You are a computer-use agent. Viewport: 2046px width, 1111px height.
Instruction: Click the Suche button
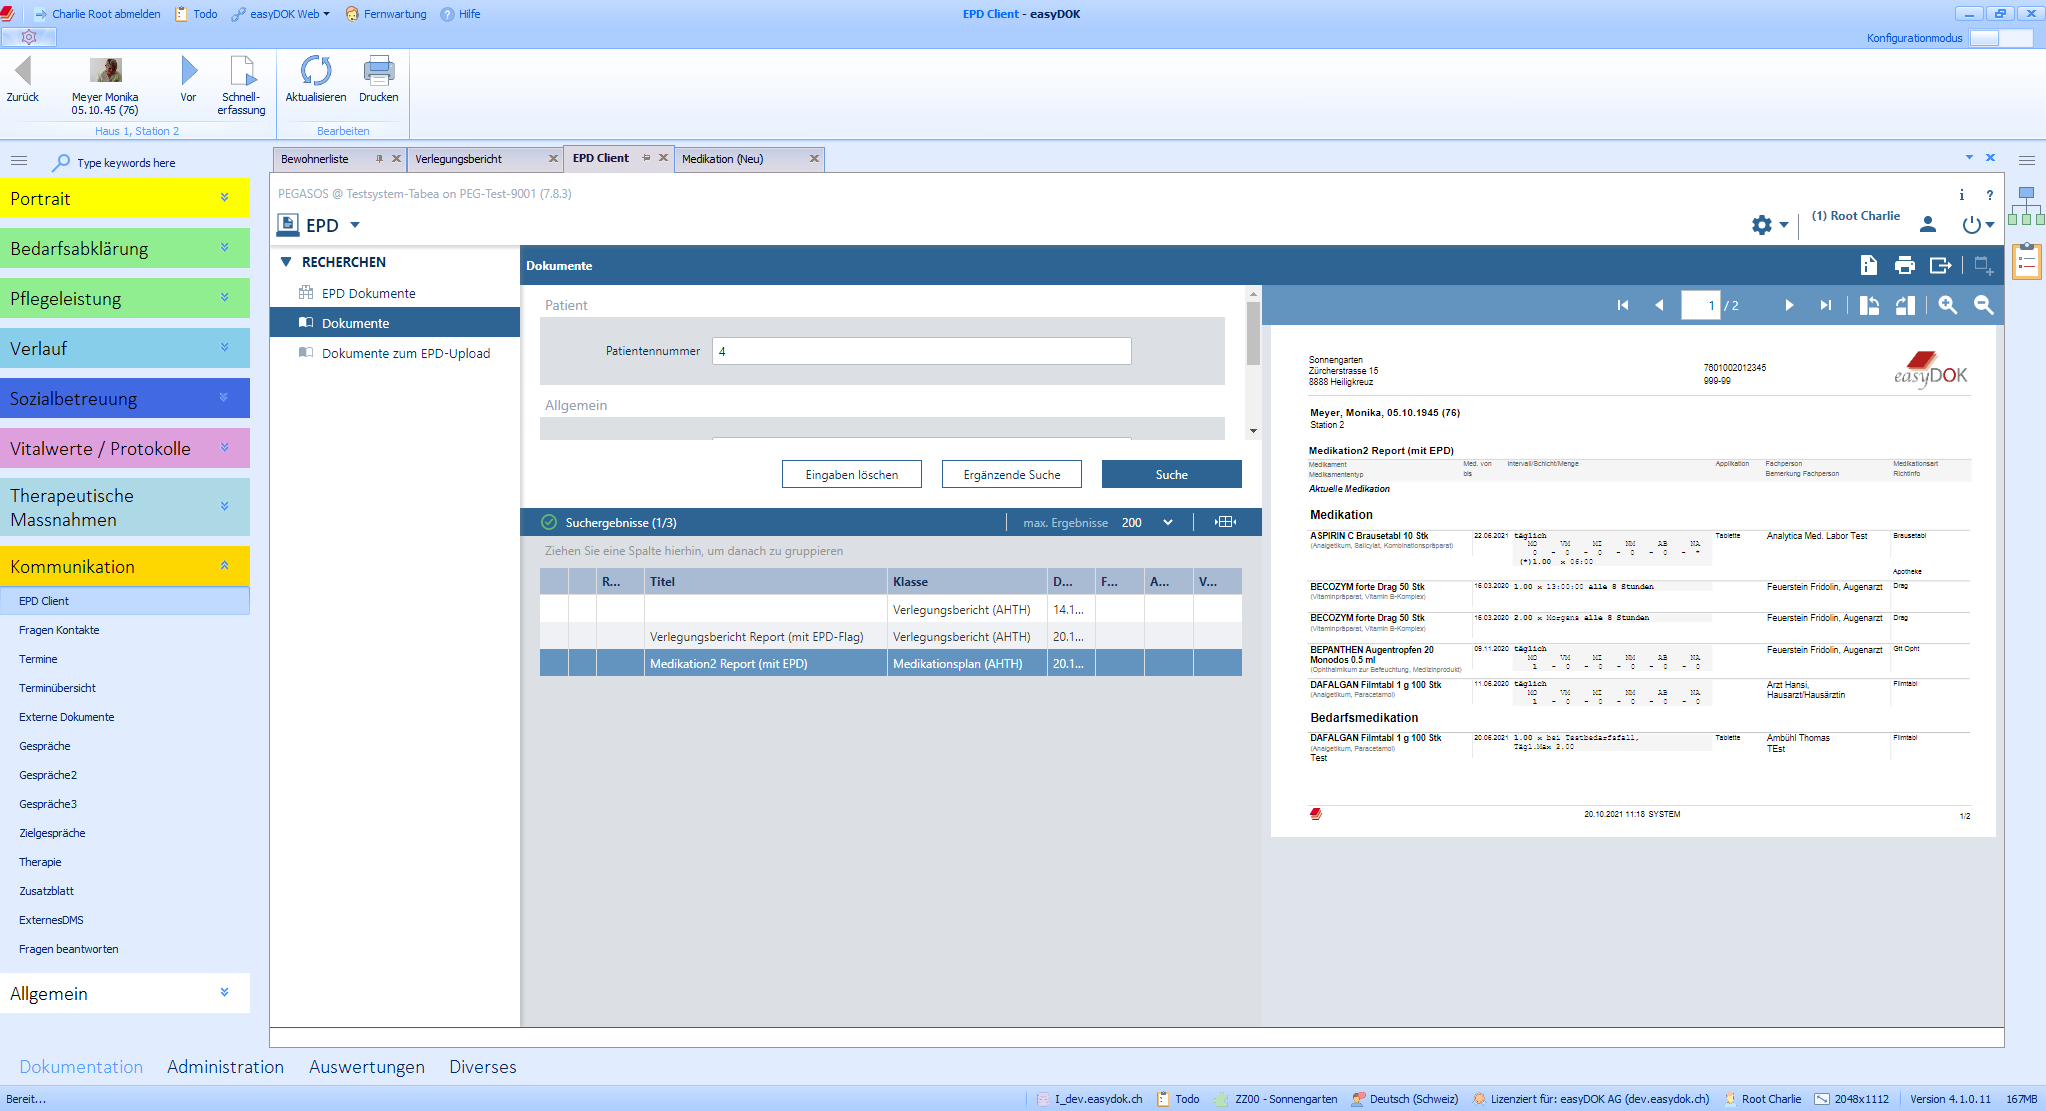point(1172,474)
